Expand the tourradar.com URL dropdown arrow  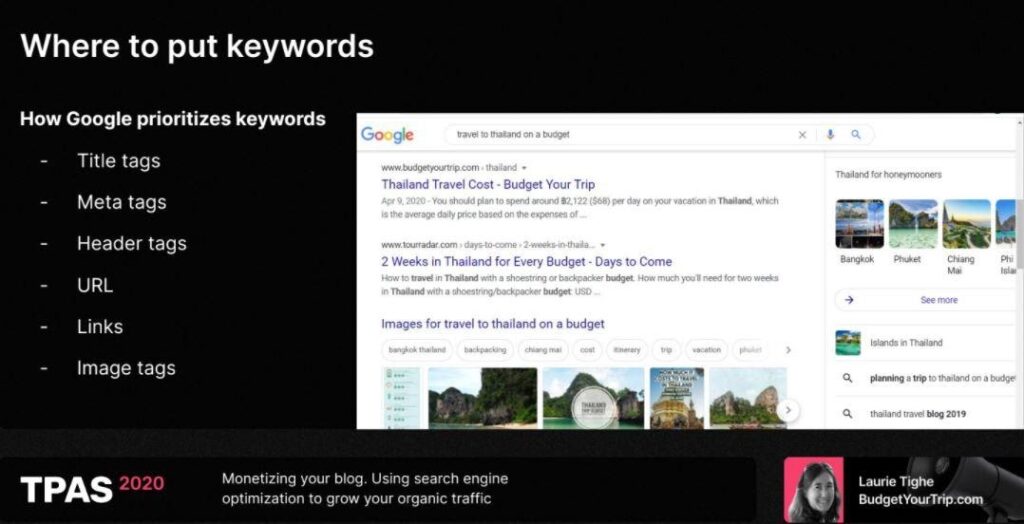(x=602, y=244)
